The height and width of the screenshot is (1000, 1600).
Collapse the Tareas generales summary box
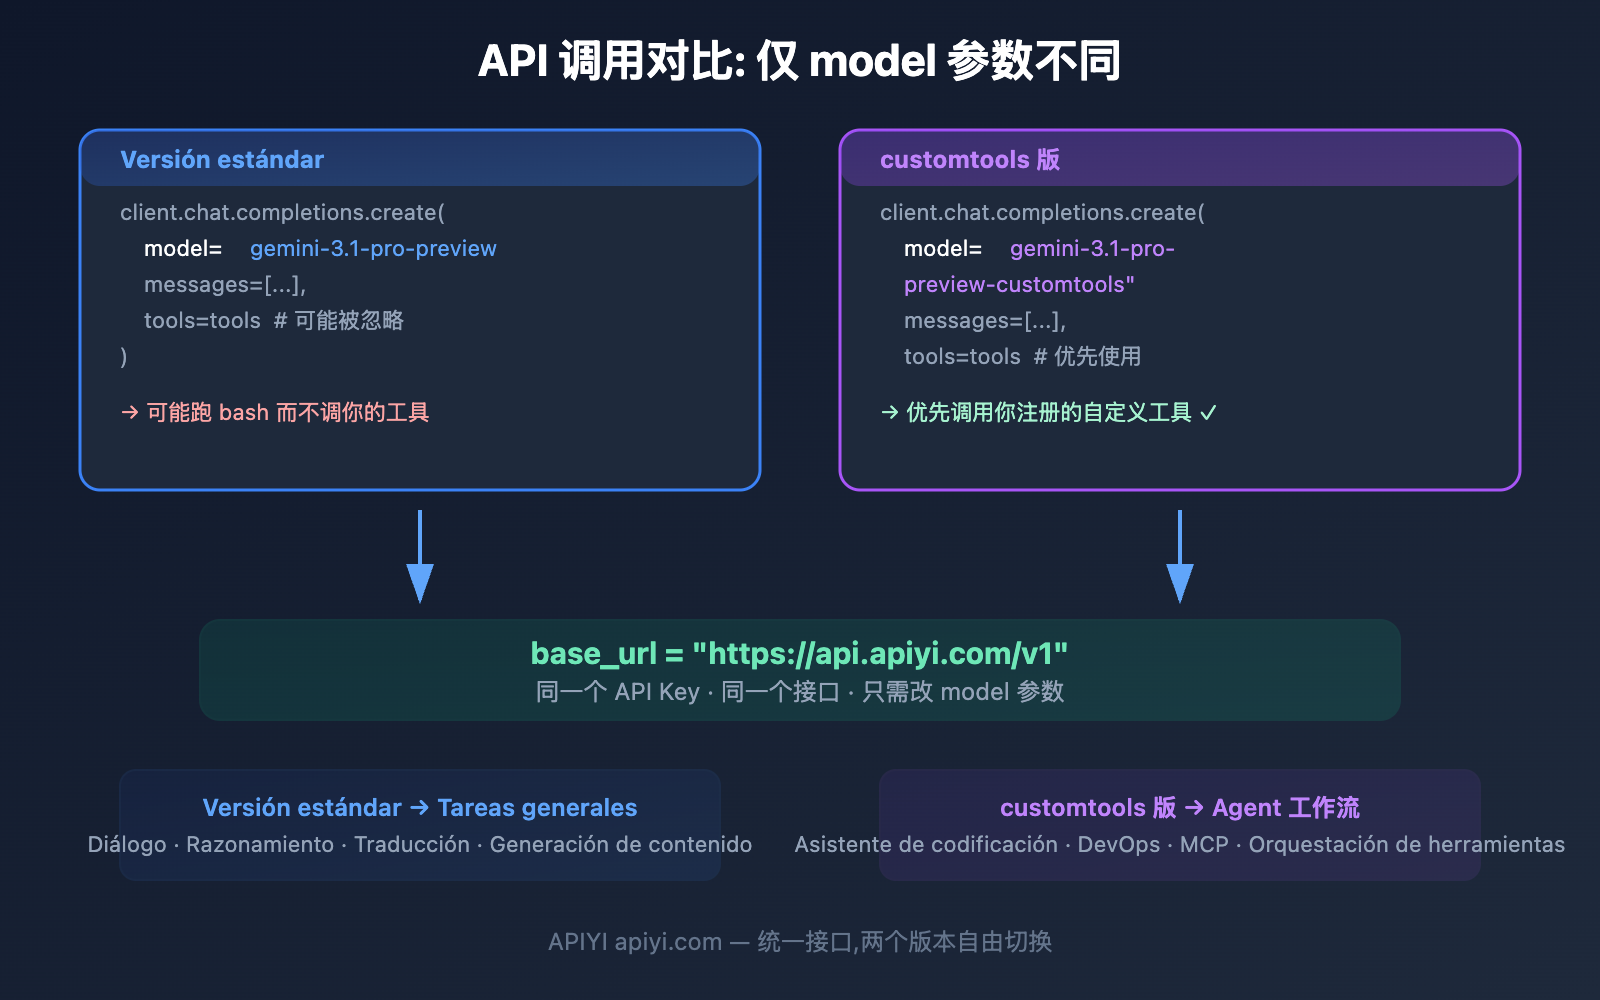(419, 826)
